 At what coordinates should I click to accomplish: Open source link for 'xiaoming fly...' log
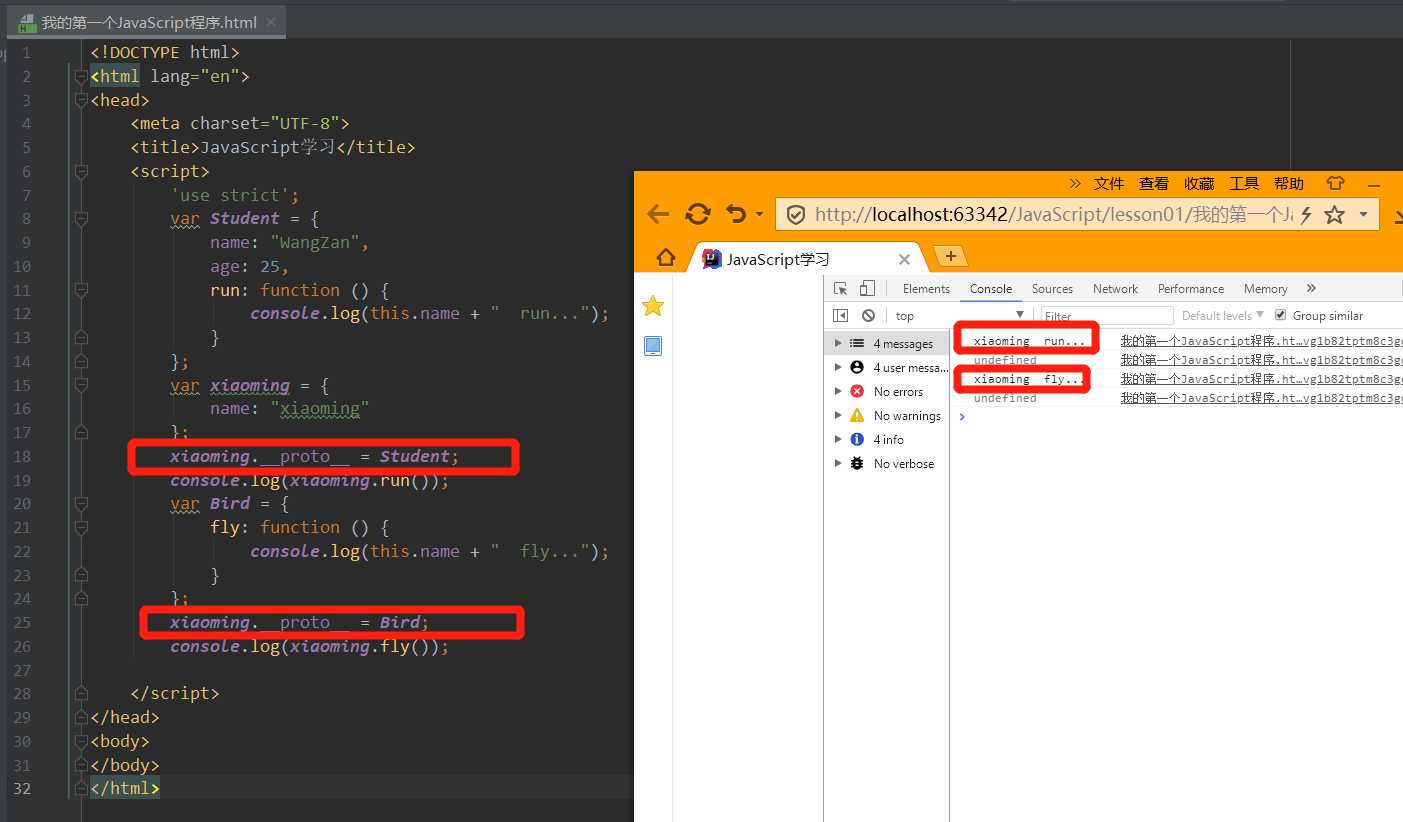(1261, 379)
